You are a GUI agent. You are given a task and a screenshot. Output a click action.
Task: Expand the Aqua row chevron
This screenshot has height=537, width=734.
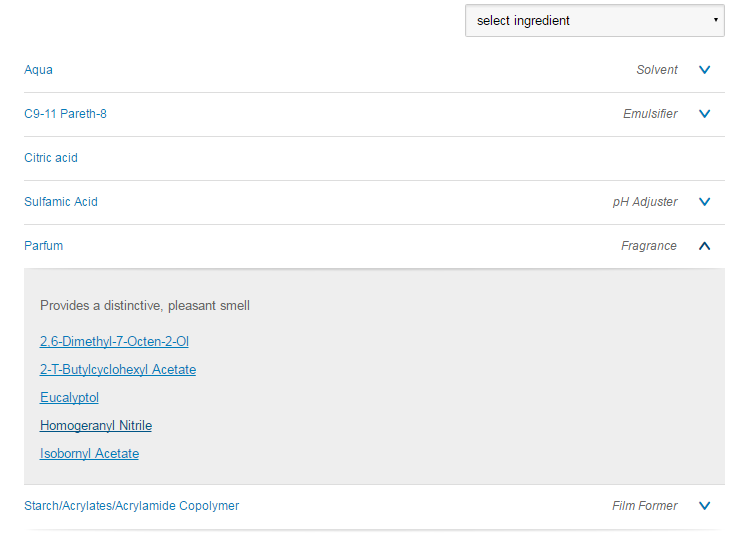pos(704,70)
